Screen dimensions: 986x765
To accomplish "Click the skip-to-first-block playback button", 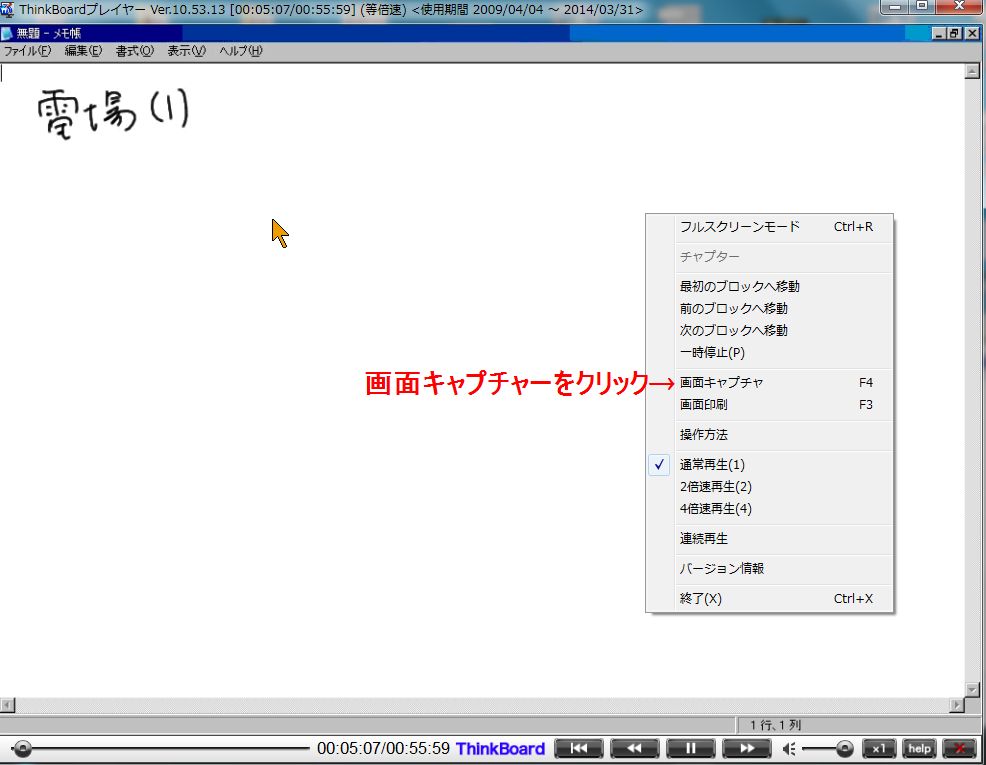I will tap(579, 748).
